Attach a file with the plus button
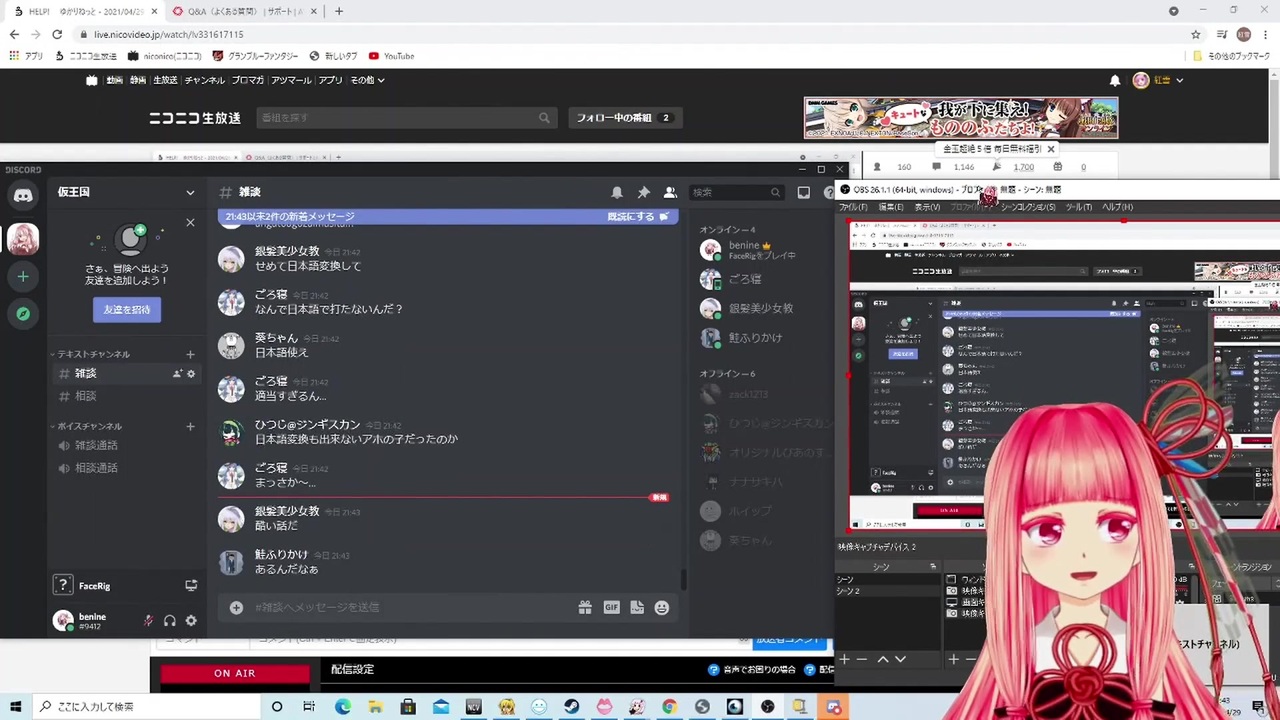This screenshot has height=720, width=1280. pos(236,607)
